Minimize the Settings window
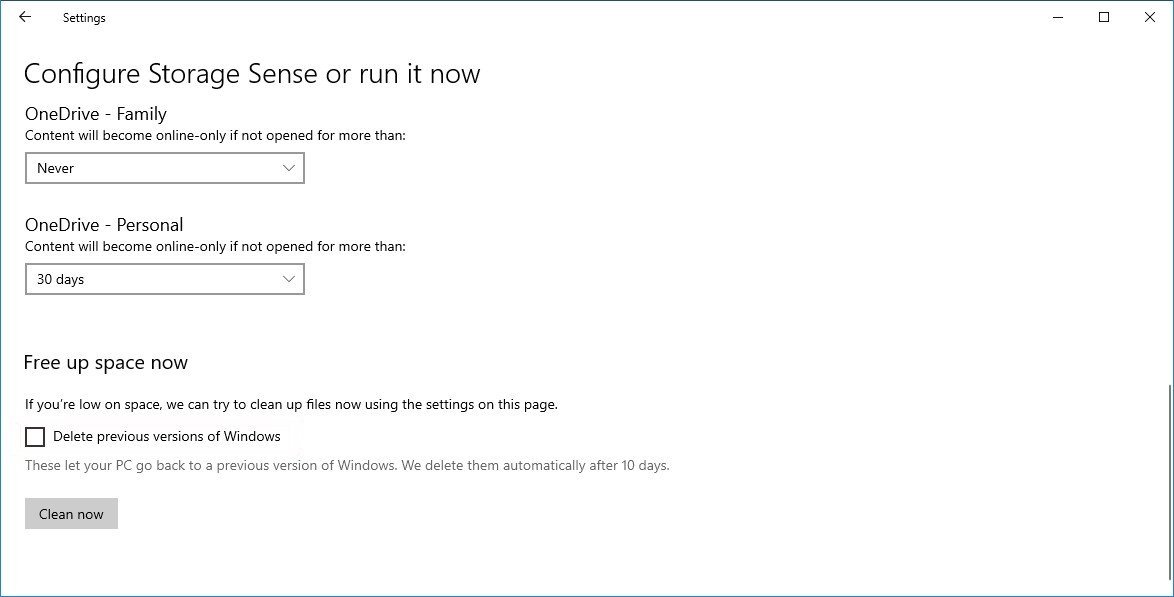Image resolution: width=1174 pixels, height=597 pixels. click(1058, 17)
